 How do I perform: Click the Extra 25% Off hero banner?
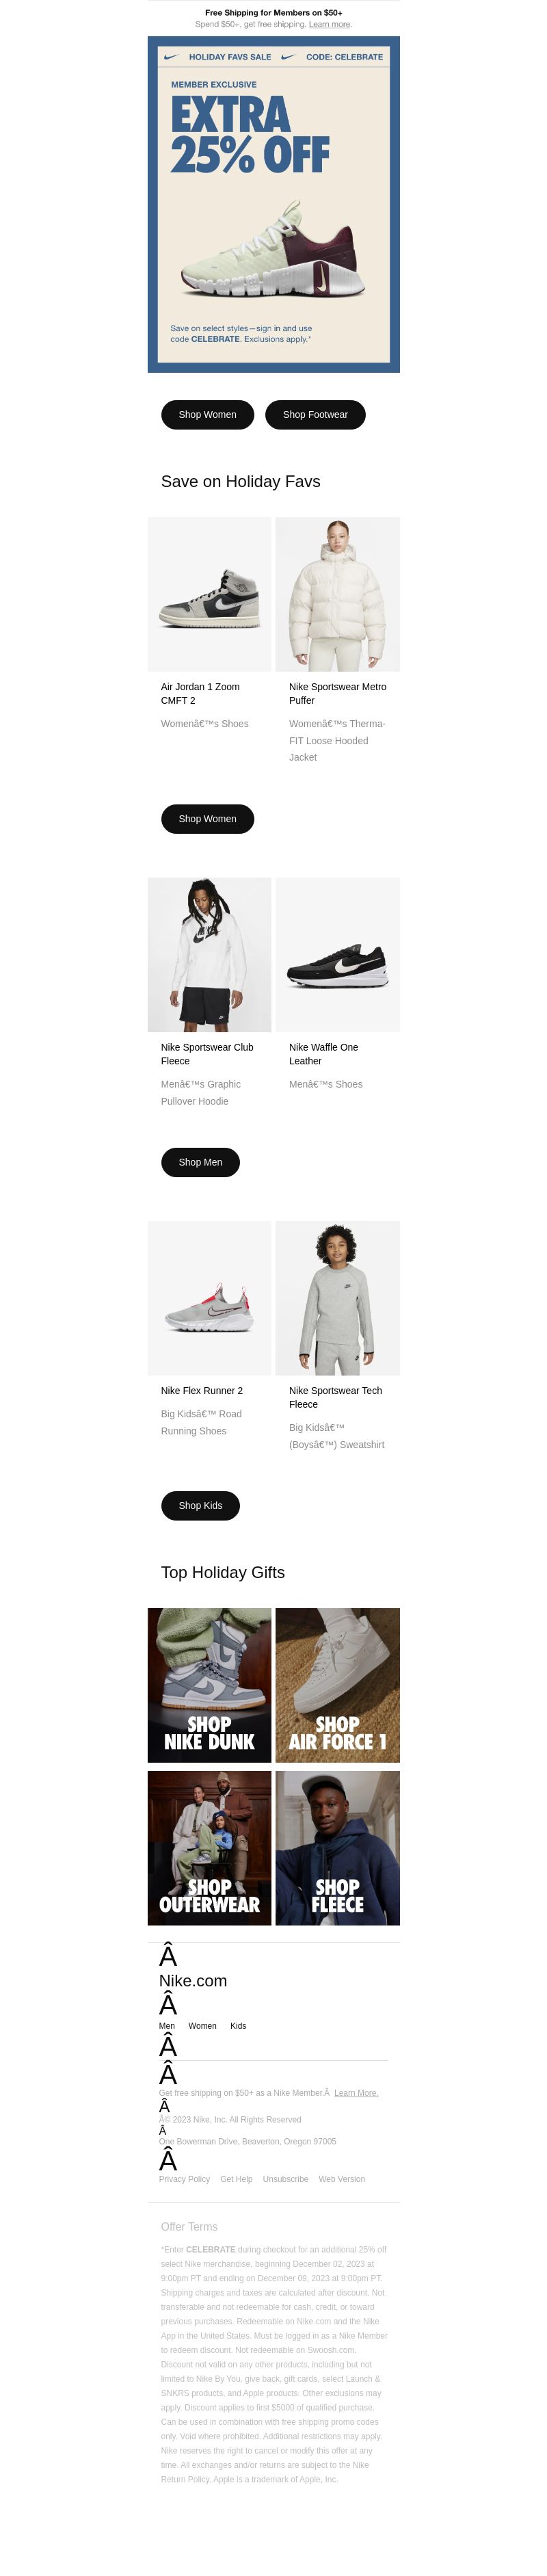pos(273,204)
